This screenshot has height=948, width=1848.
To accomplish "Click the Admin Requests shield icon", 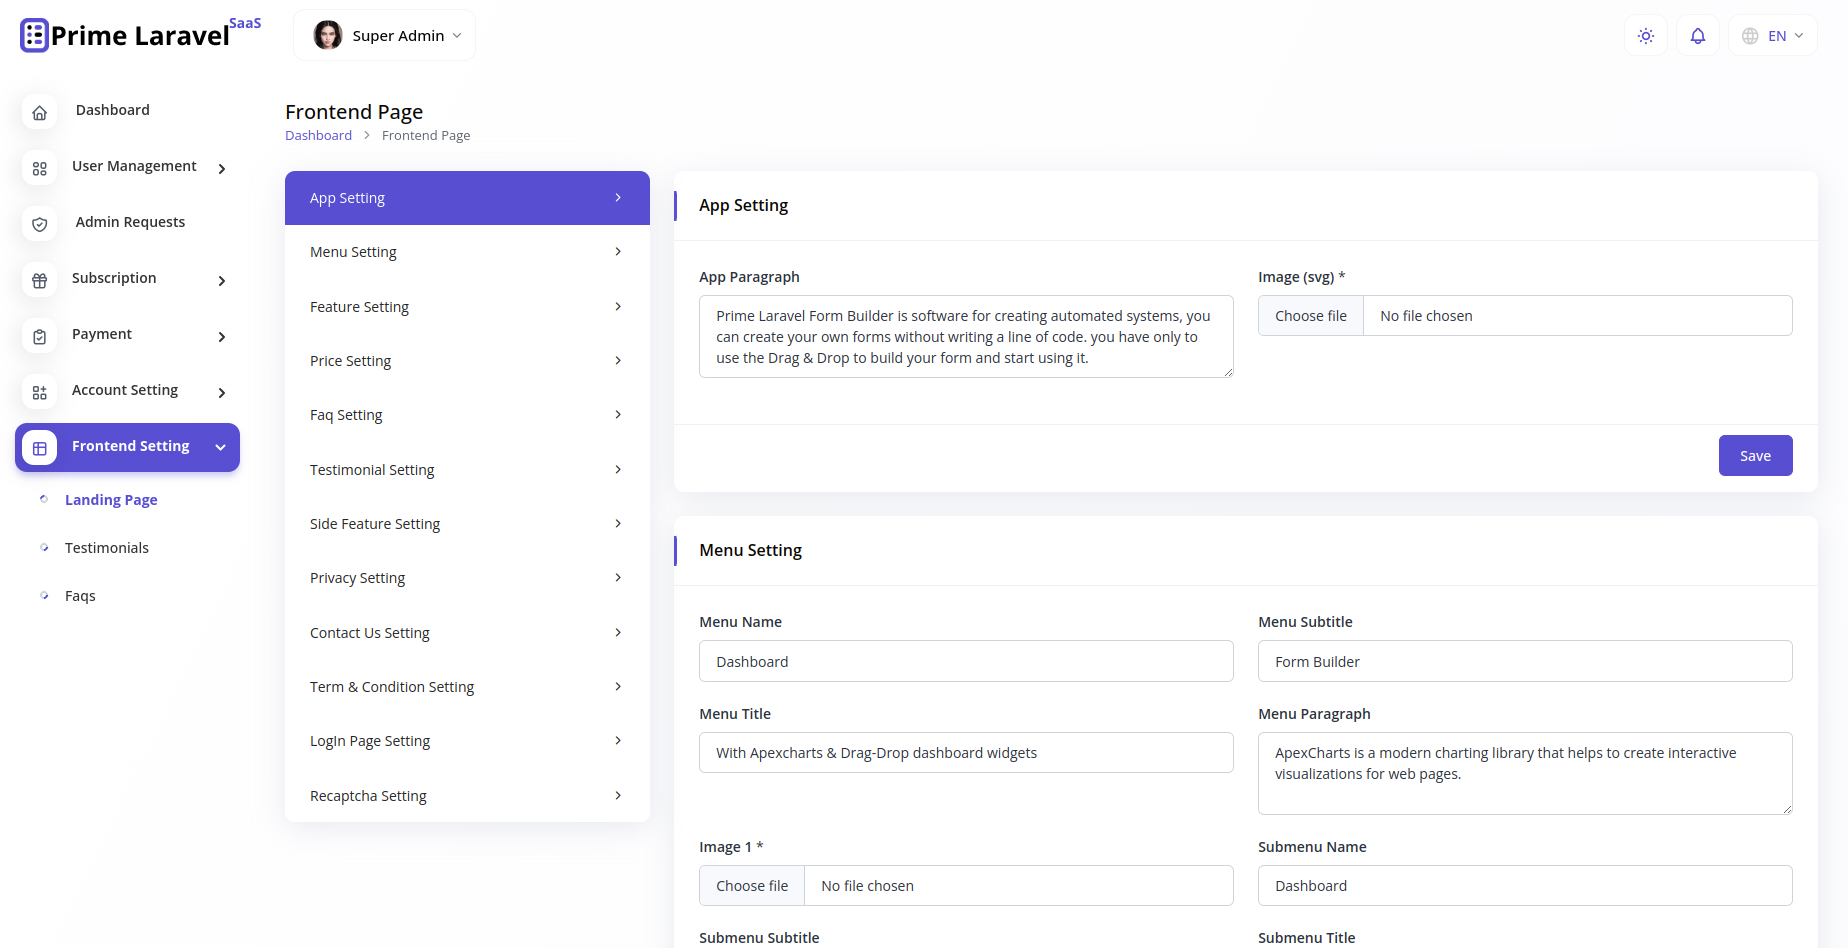I will coord(39,224).
